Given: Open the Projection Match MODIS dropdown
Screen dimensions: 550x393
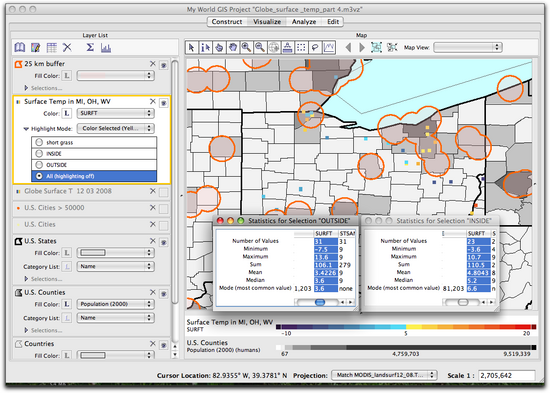Looking at the screenshot, I should point(384,375).
